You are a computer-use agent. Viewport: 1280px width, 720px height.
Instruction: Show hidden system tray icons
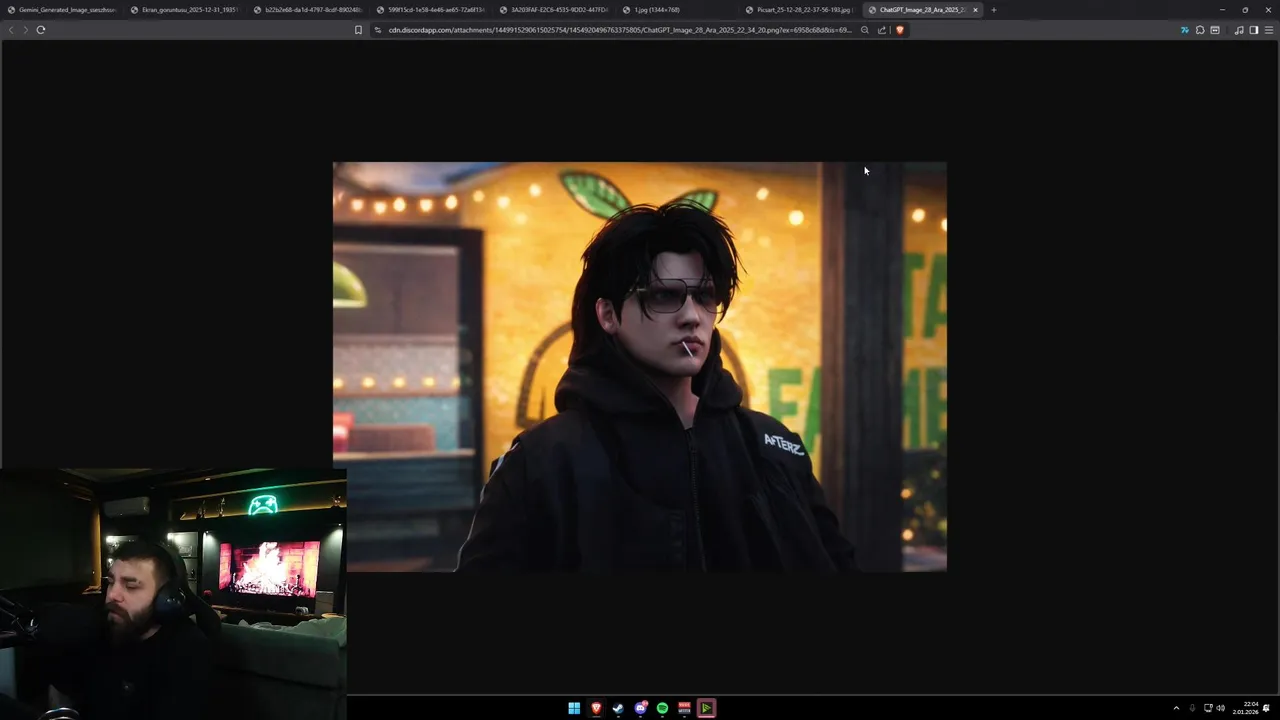(x=1176, y=708)
